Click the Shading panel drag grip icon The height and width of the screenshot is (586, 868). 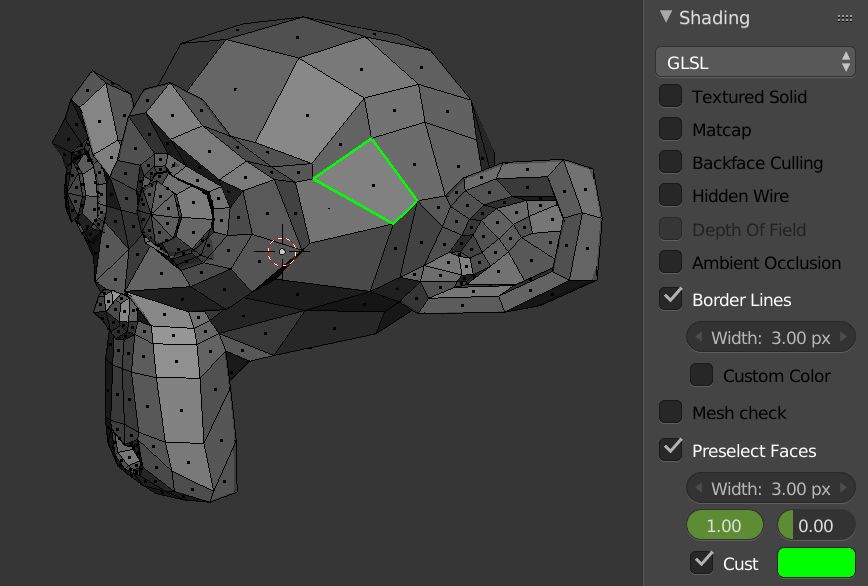point(845,18)
